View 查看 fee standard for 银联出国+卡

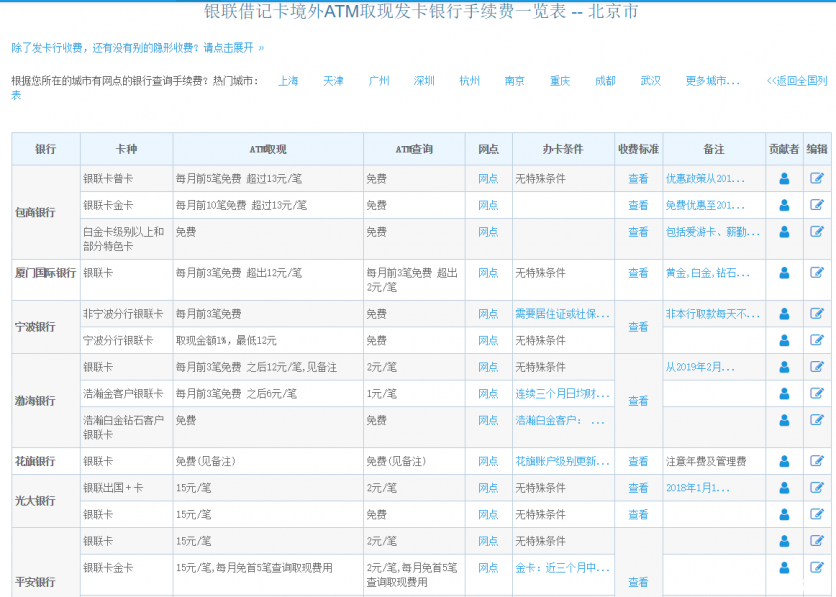638,488
